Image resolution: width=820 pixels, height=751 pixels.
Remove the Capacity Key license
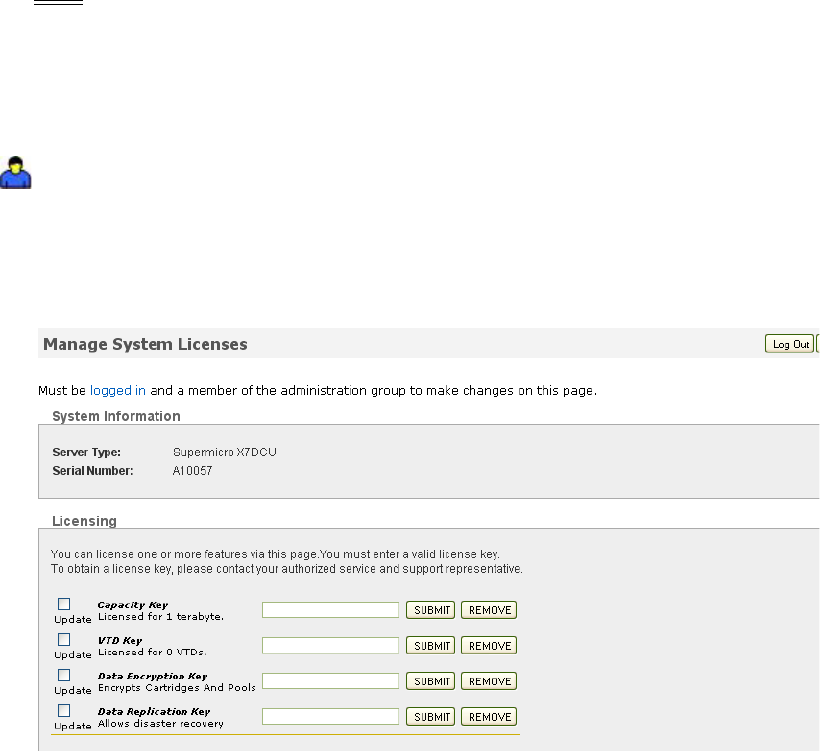[489, 610]
